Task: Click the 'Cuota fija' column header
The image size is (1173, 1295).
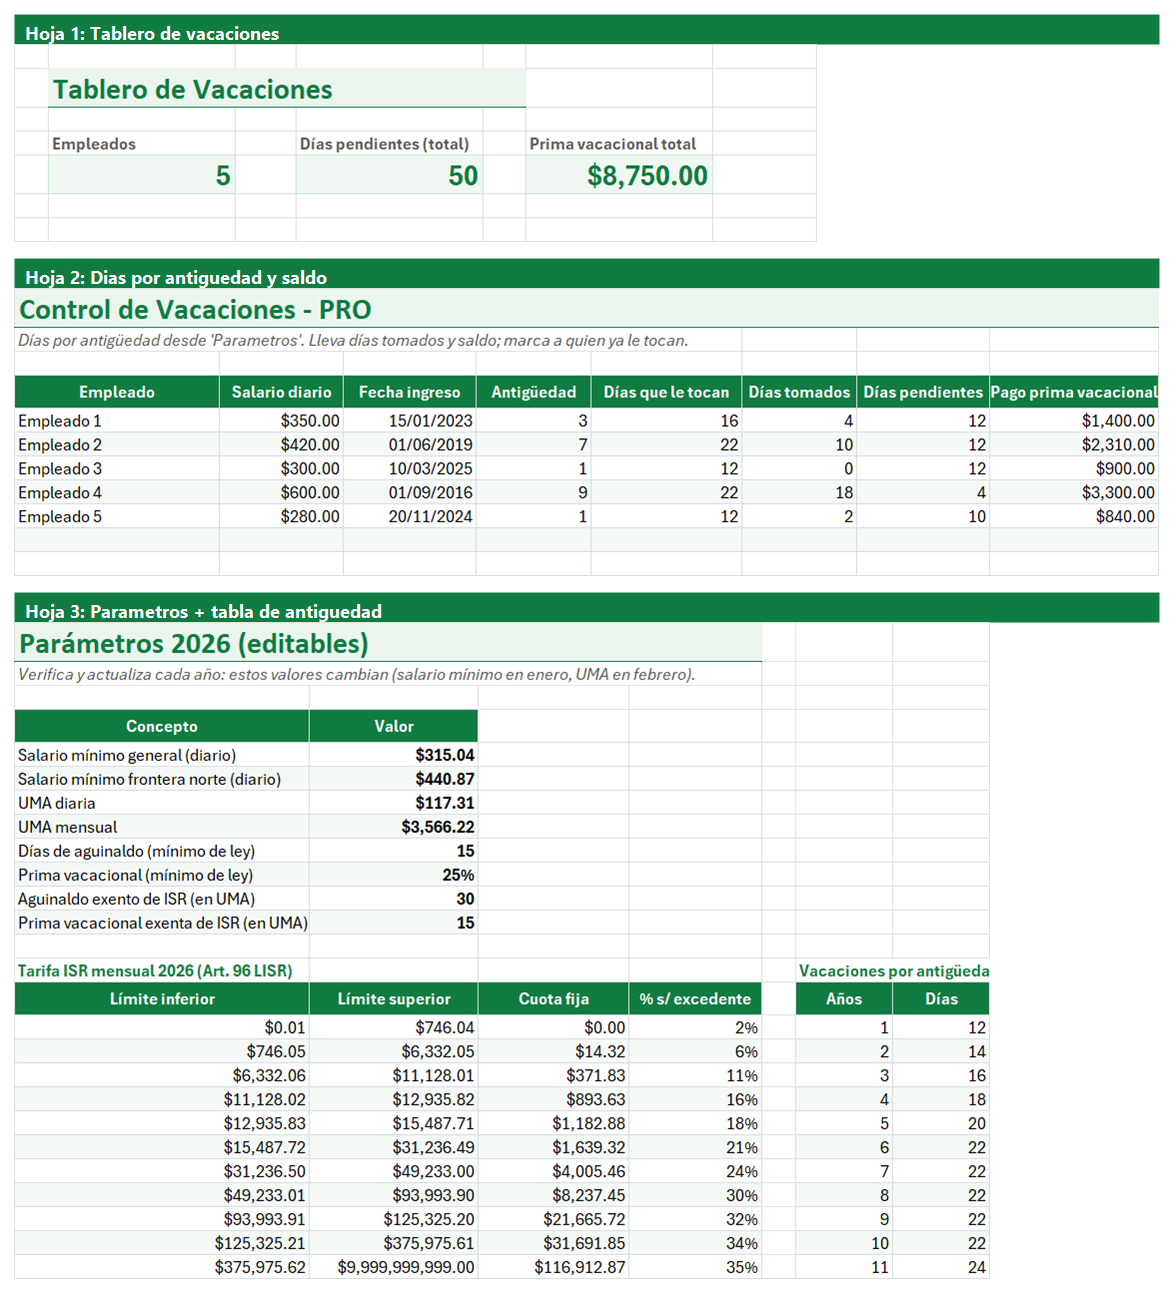Action: [x=554, y=999]
